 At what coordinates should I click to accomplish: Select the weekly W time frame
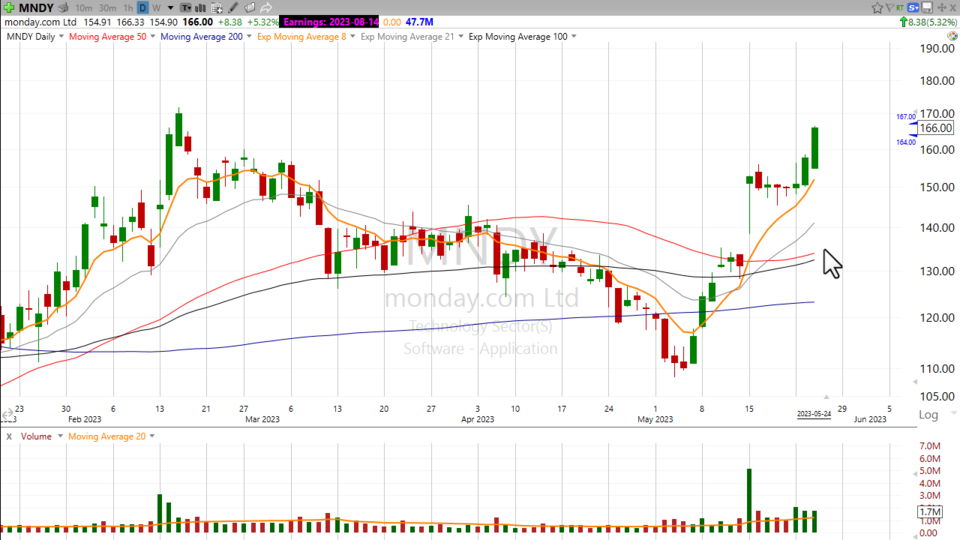[156, 8]
